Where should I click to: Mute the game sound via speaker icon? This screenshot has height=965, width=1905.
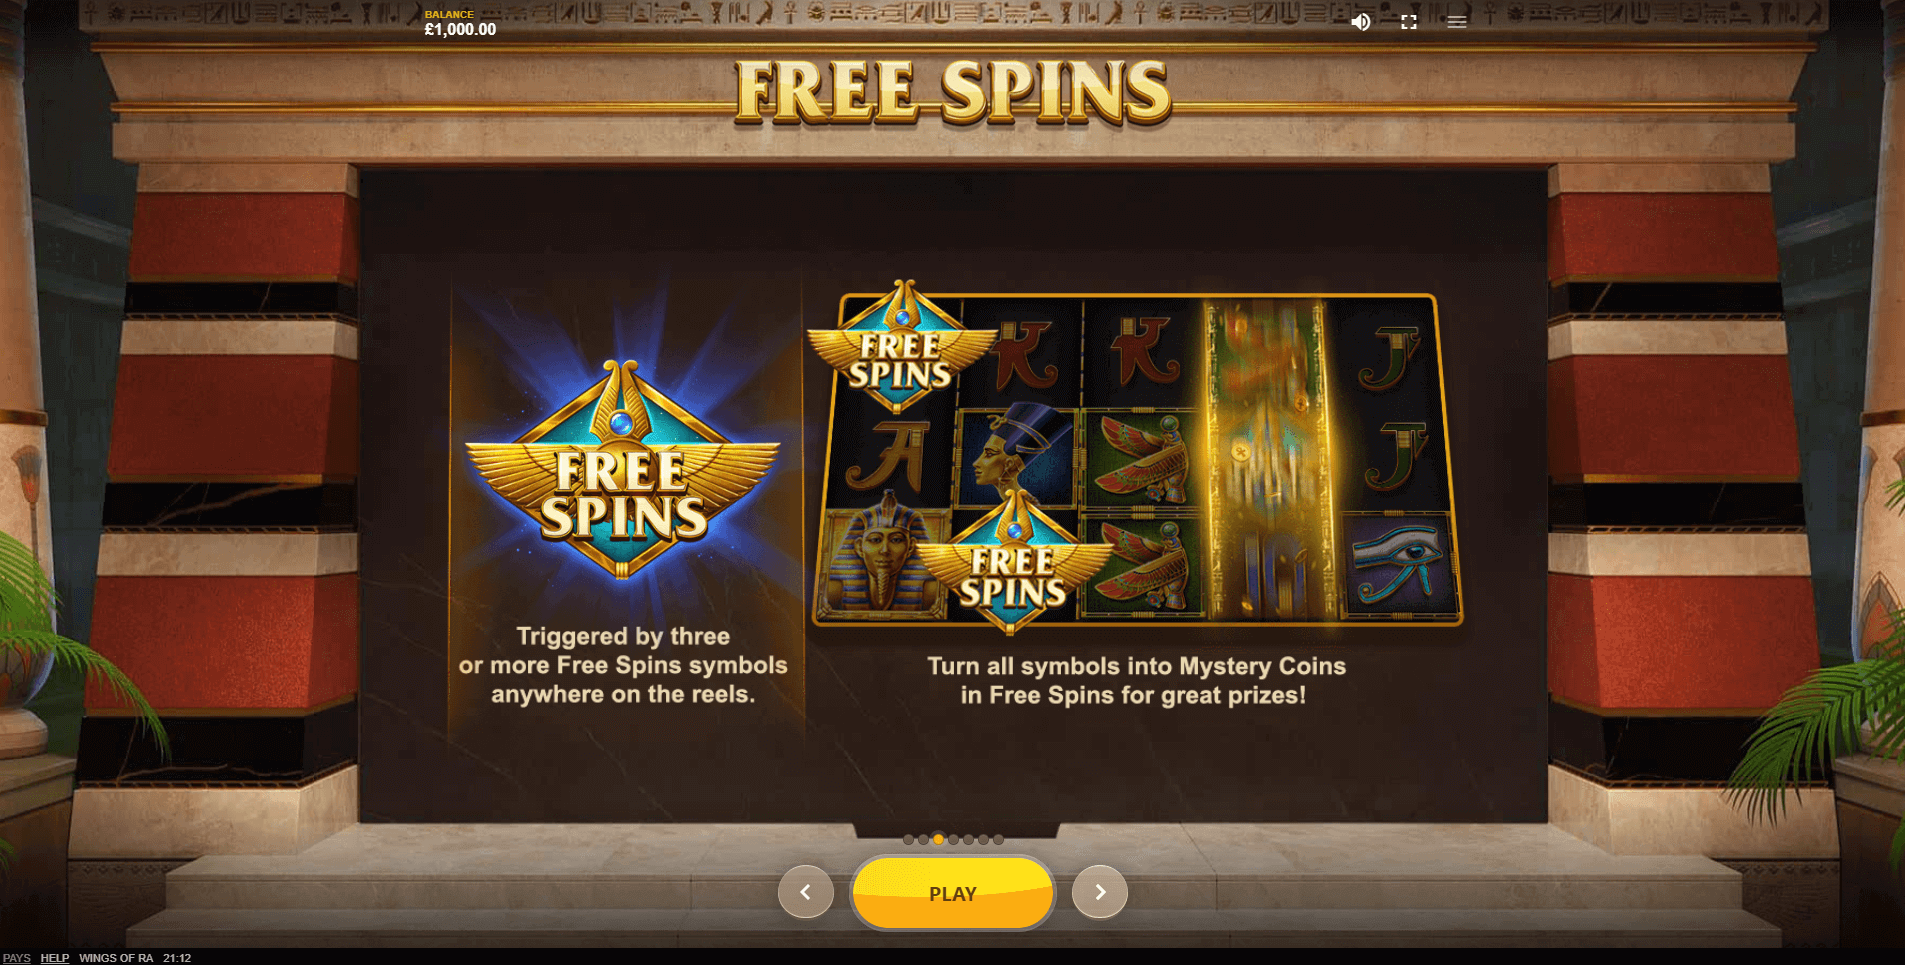(1361, 22)
